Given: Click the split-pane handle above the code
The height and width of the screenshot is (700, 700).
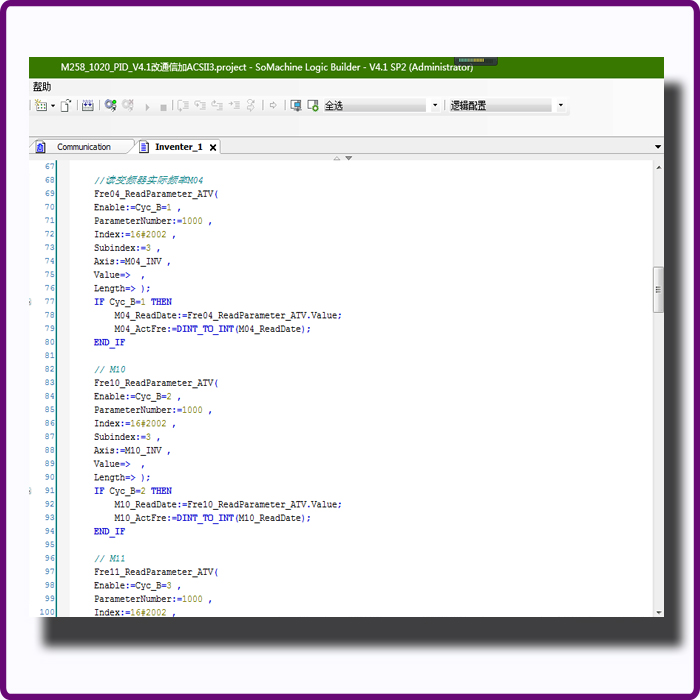Looking at the screenshot, I should click(342, 158).
